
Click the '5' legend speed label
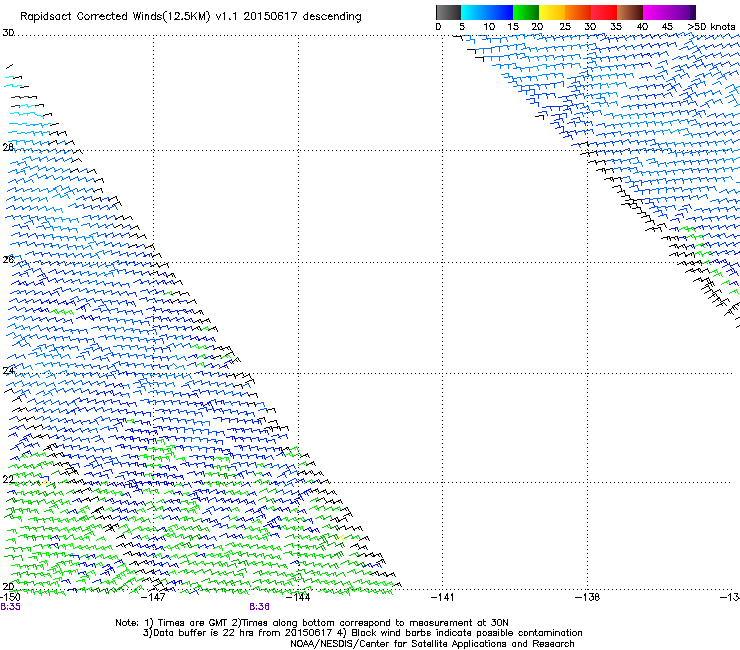click(462, 26)
